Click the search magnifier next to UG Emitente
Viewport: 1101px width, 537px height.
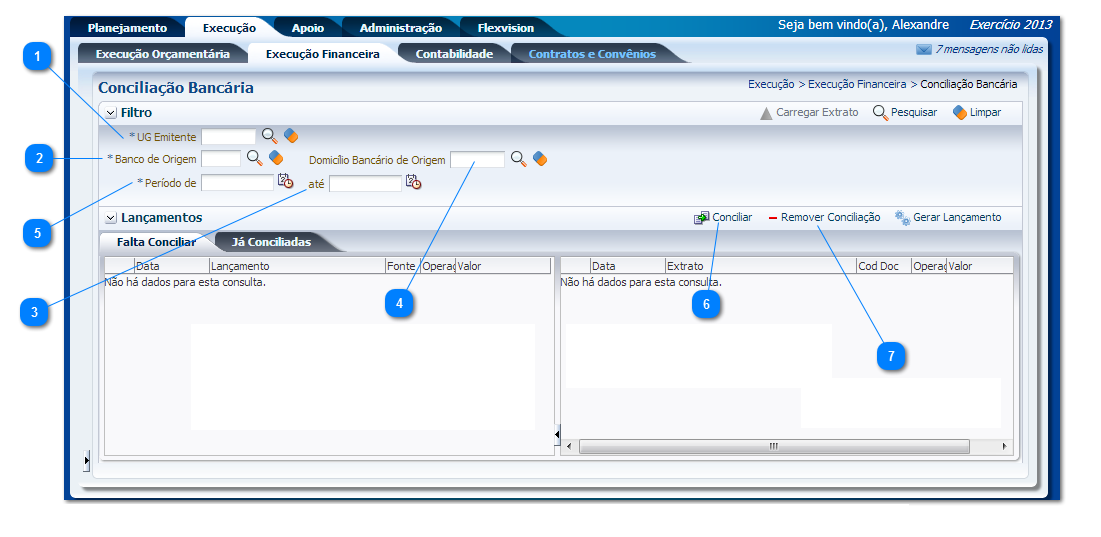point(269,136)
